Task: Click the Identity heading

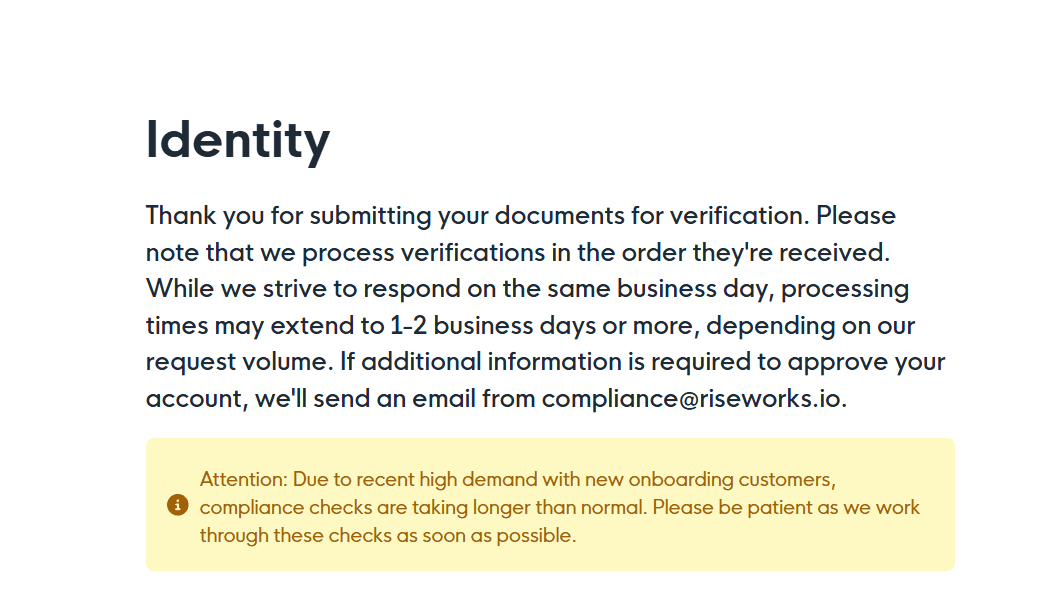Action: click(x=238, y=140)
